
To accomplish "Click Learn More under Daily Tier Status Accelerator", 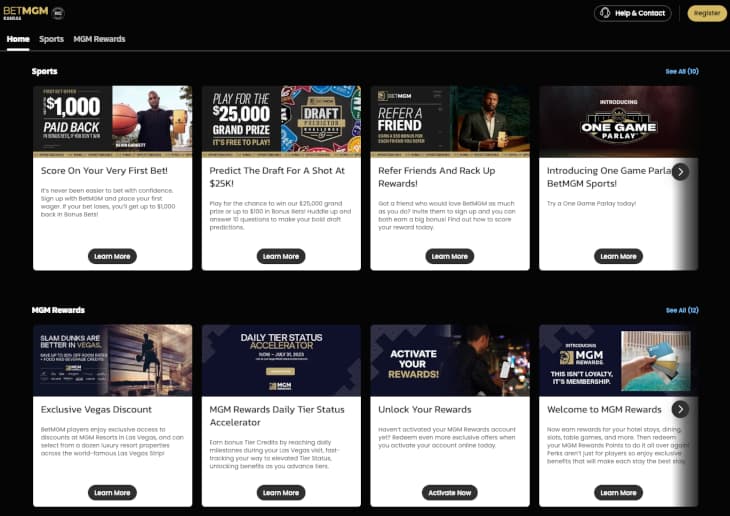I will [281, 493].
